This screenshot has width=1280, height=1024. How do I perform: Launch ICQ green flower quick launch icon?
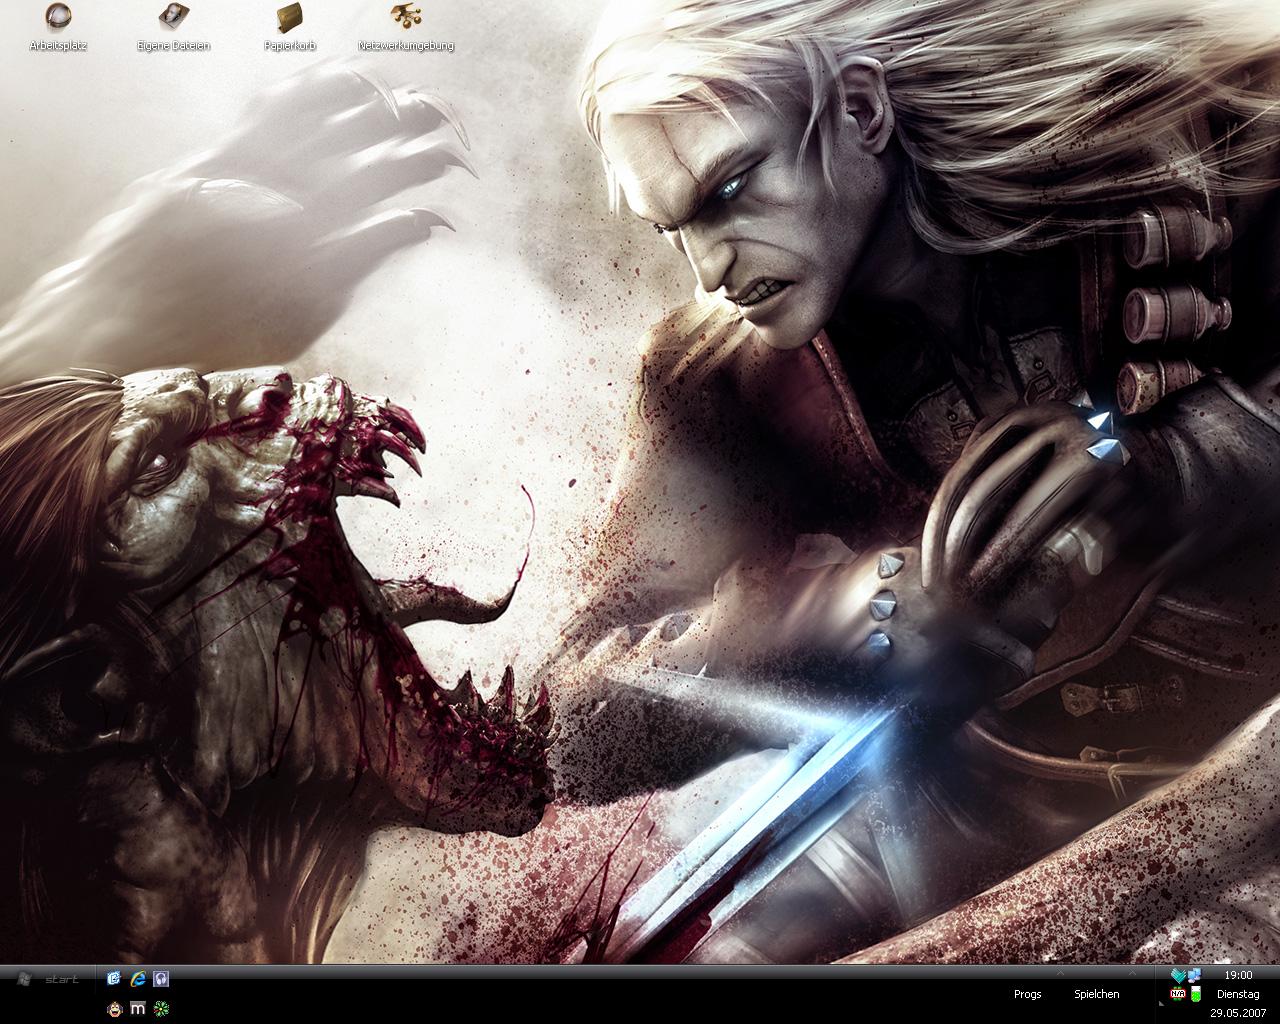point(161,1009)
